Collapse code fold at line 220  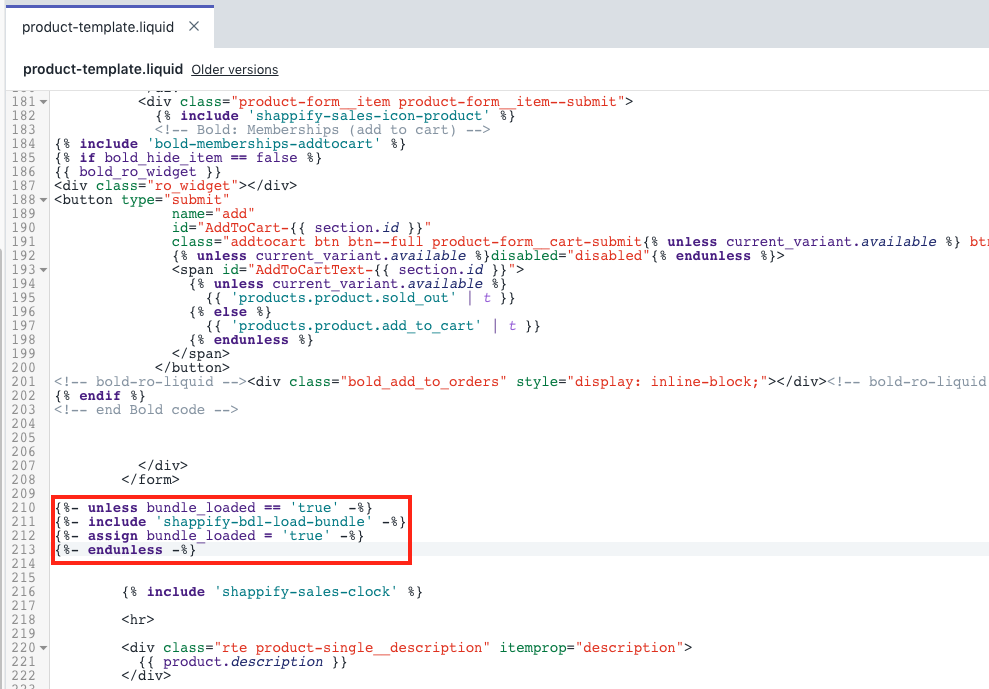[x=44, y=648]
